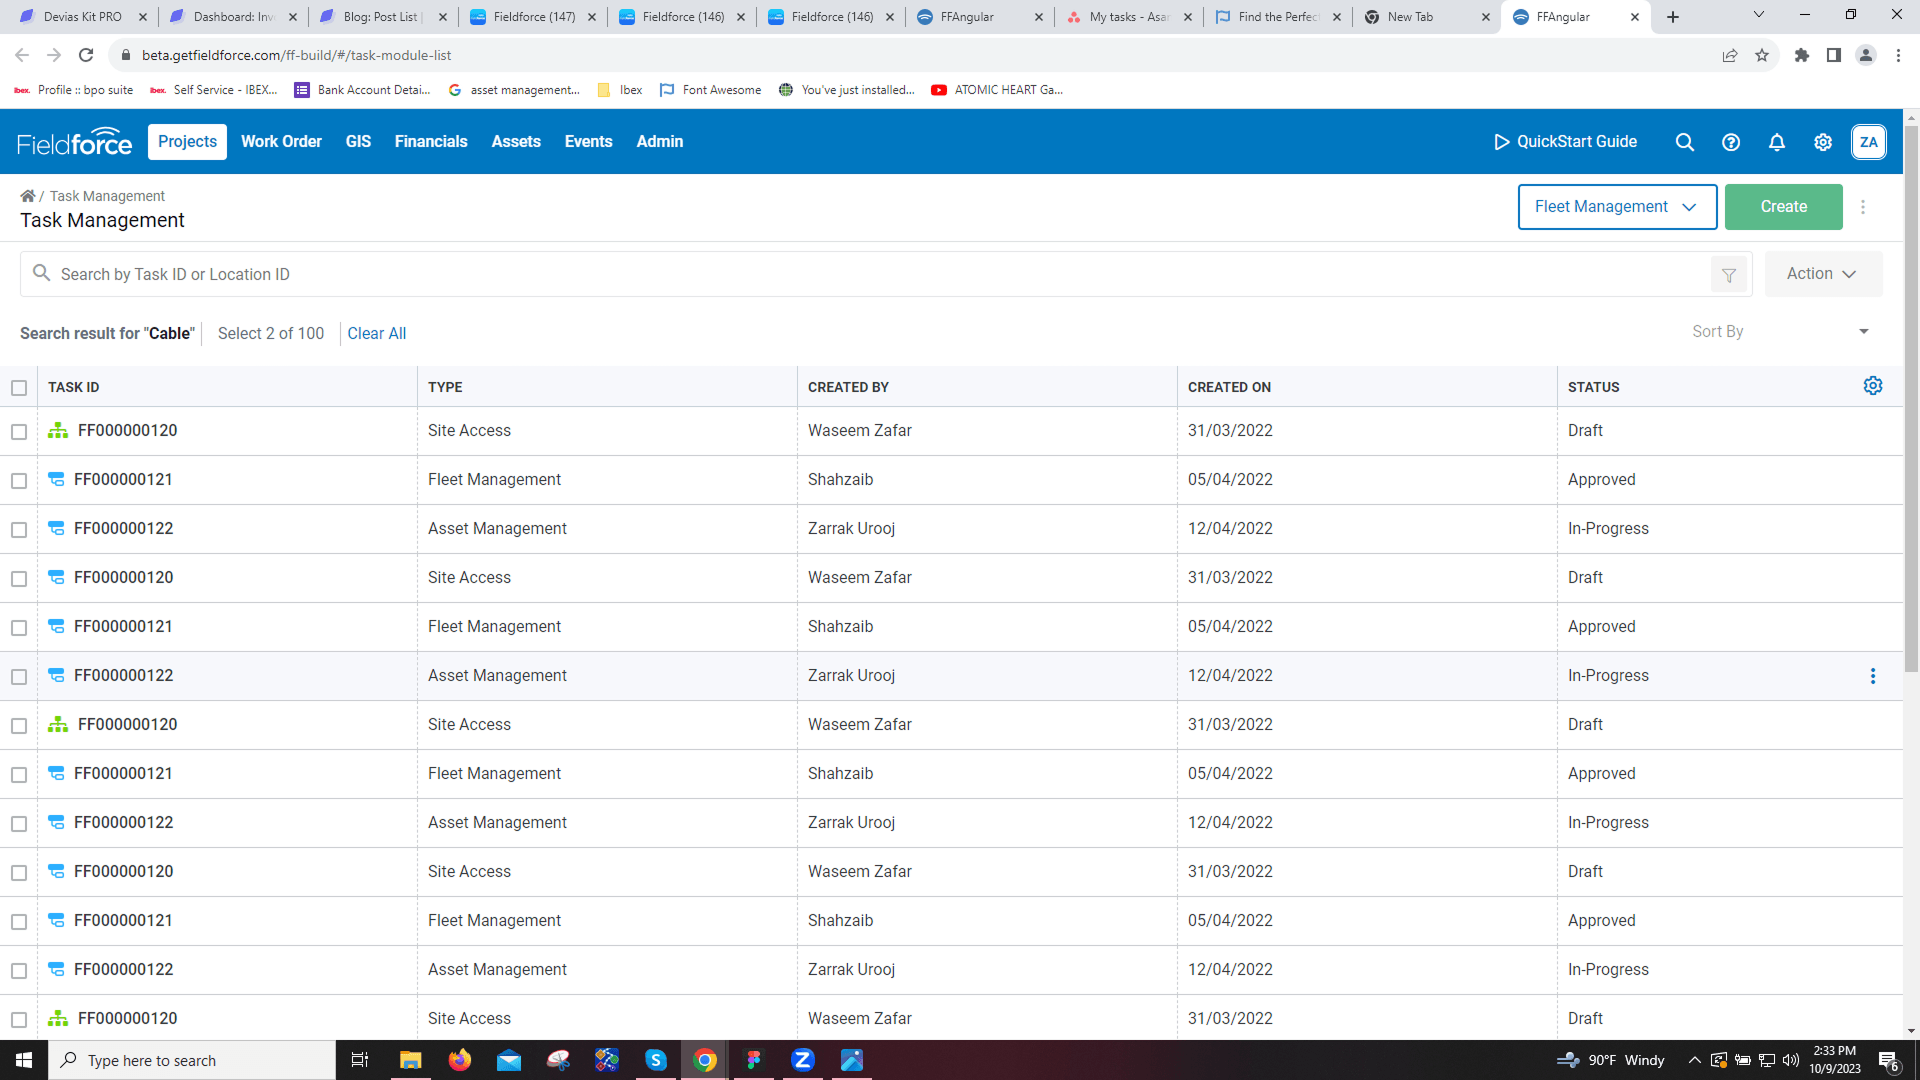The image size is (1920, 1080).
Task: Expand the Fleet Management dropdown
Action: 1617,207
